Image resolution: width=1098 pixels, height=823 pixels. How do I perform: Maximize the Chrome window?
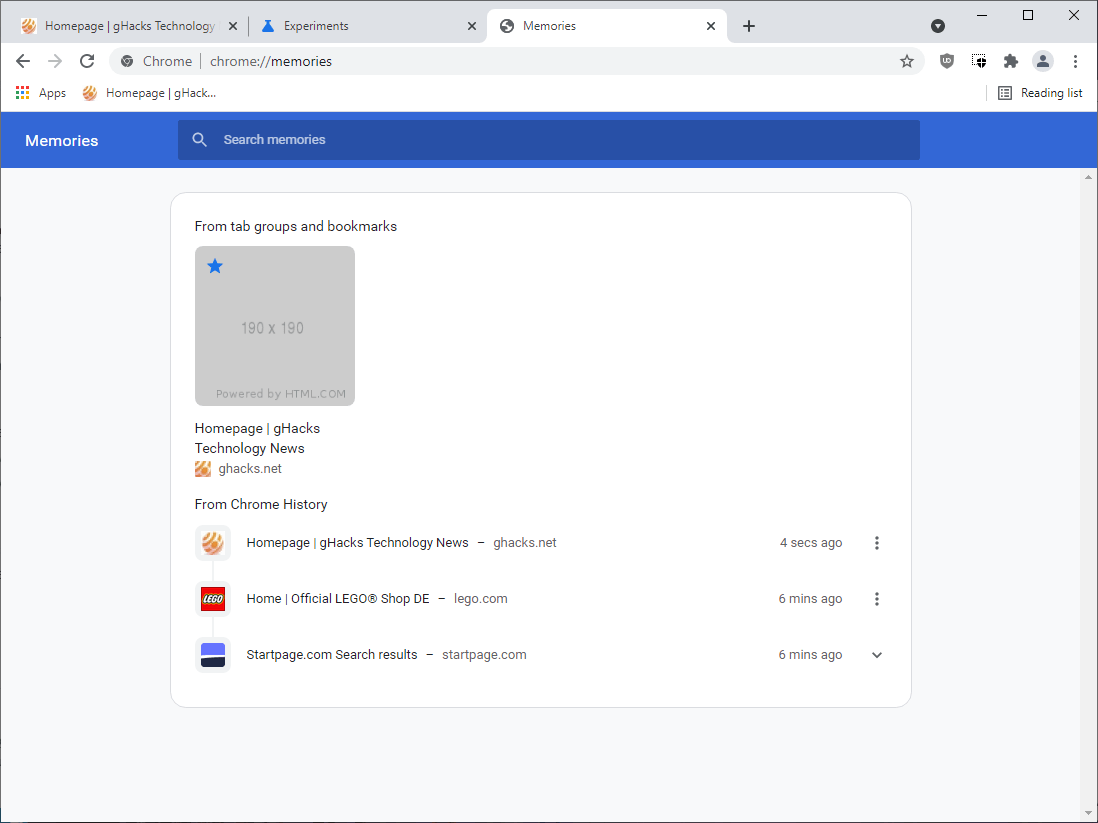coord(1028,15)
